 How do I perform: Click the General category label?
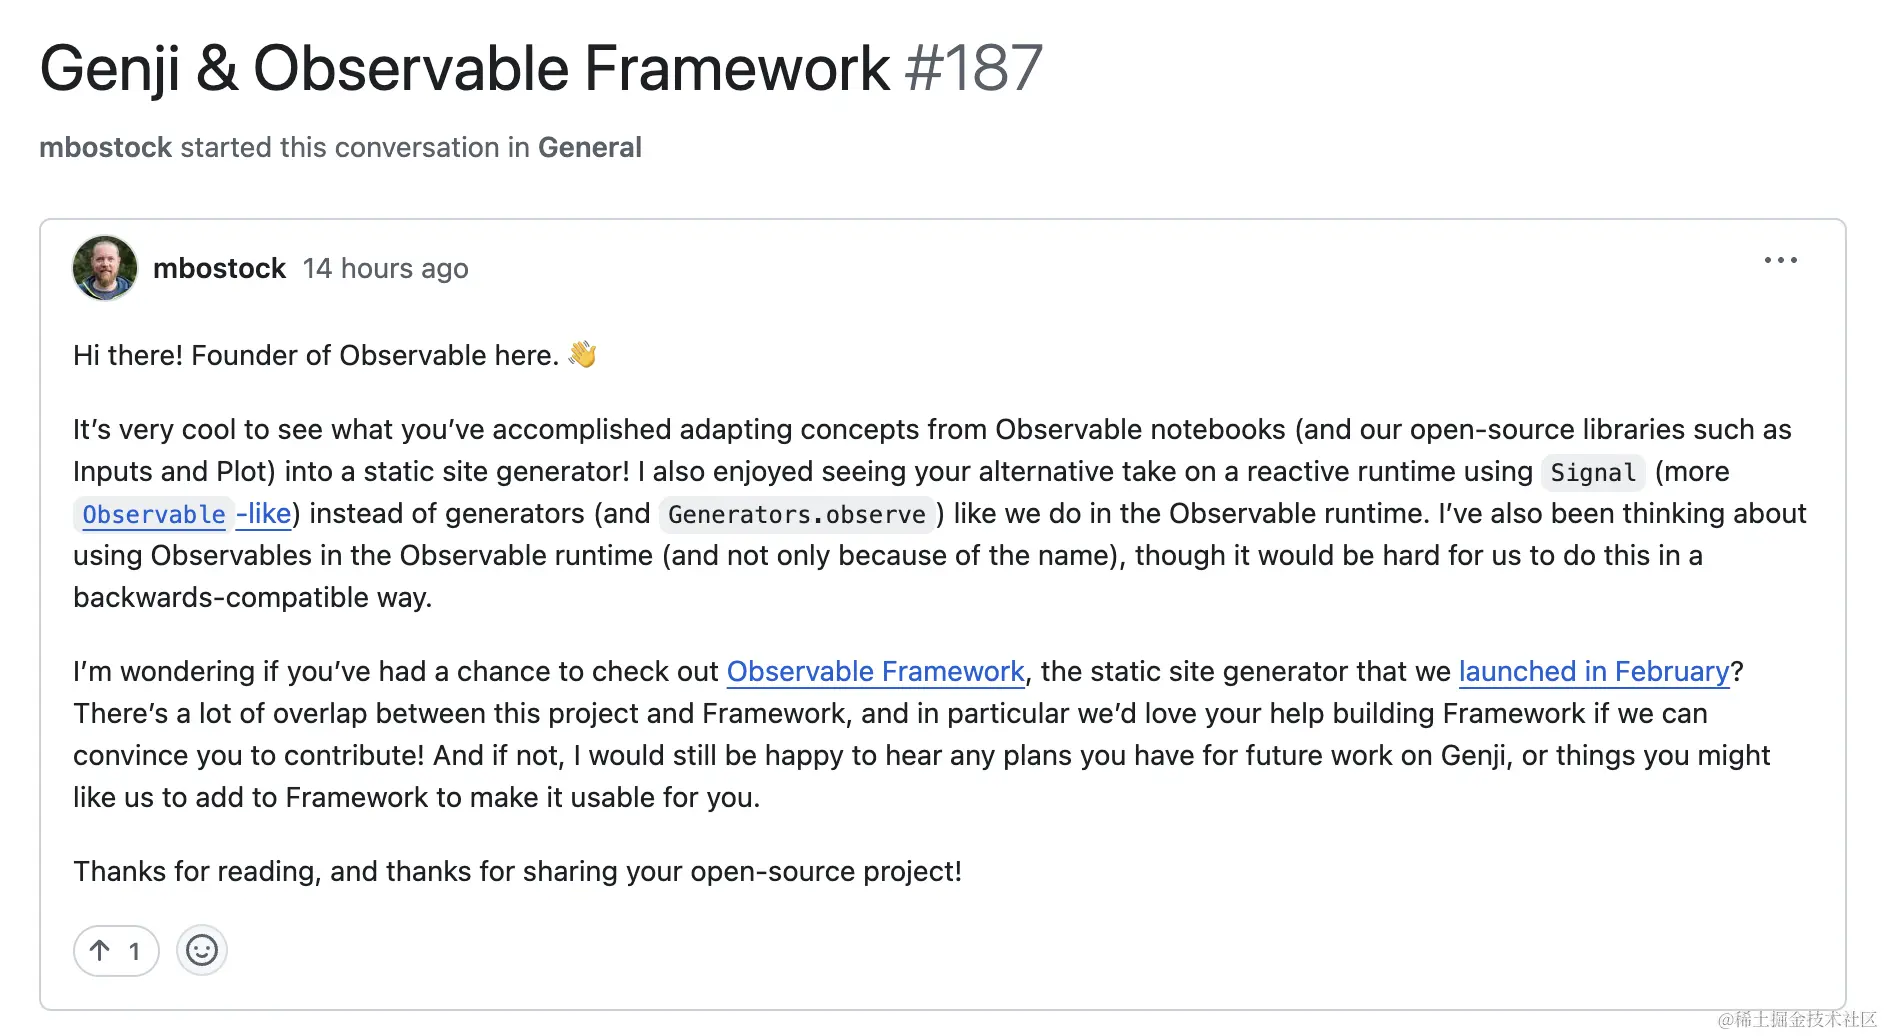point(590,147)
